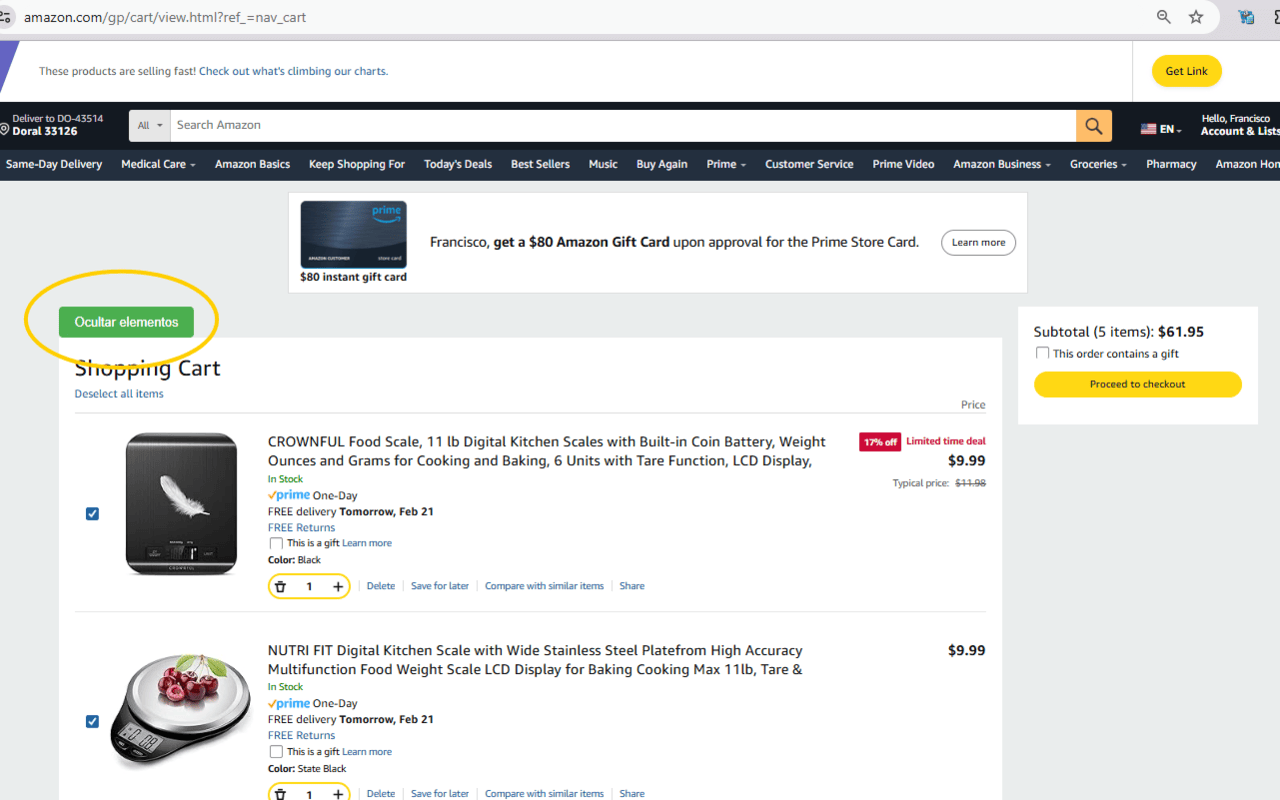Open FREE Returns link under CROWNFUL scale
Viewport: 1280px width, 800px height.
(x=301, y=528)
